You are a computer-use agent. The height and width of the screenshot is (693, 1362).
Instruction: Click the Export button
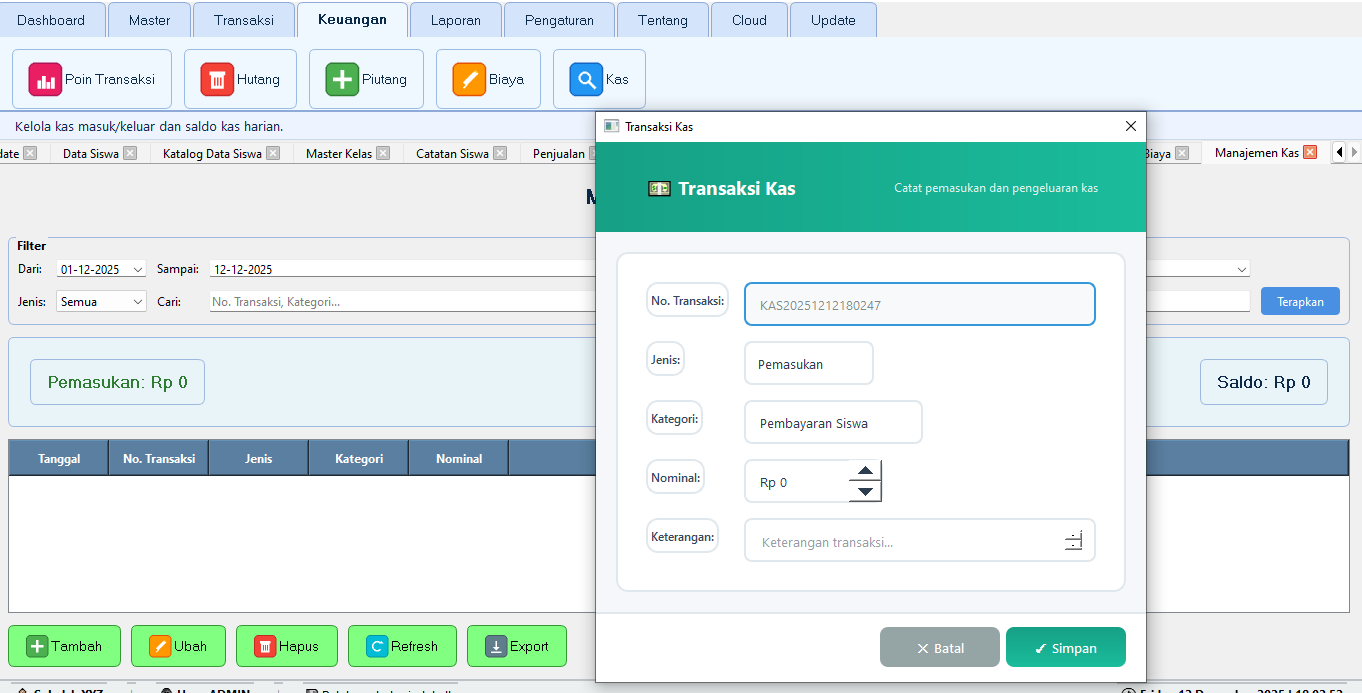tap(516, 646)
